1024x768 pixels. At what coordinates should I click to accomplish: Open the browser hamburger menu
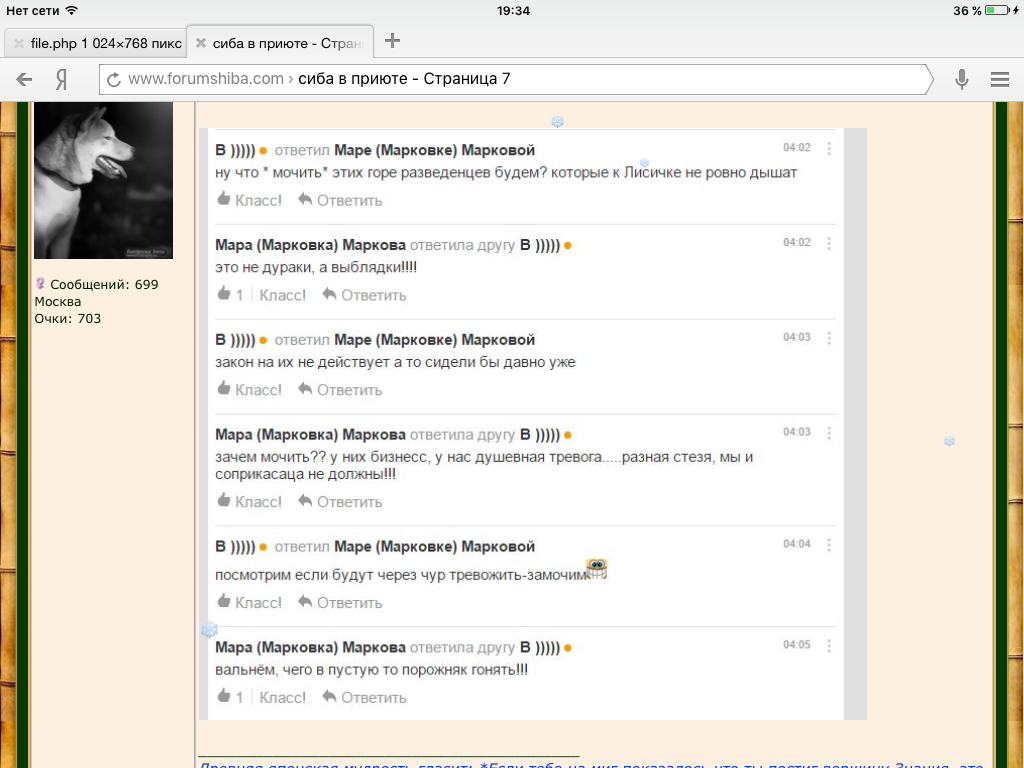[x=998, y=79]
